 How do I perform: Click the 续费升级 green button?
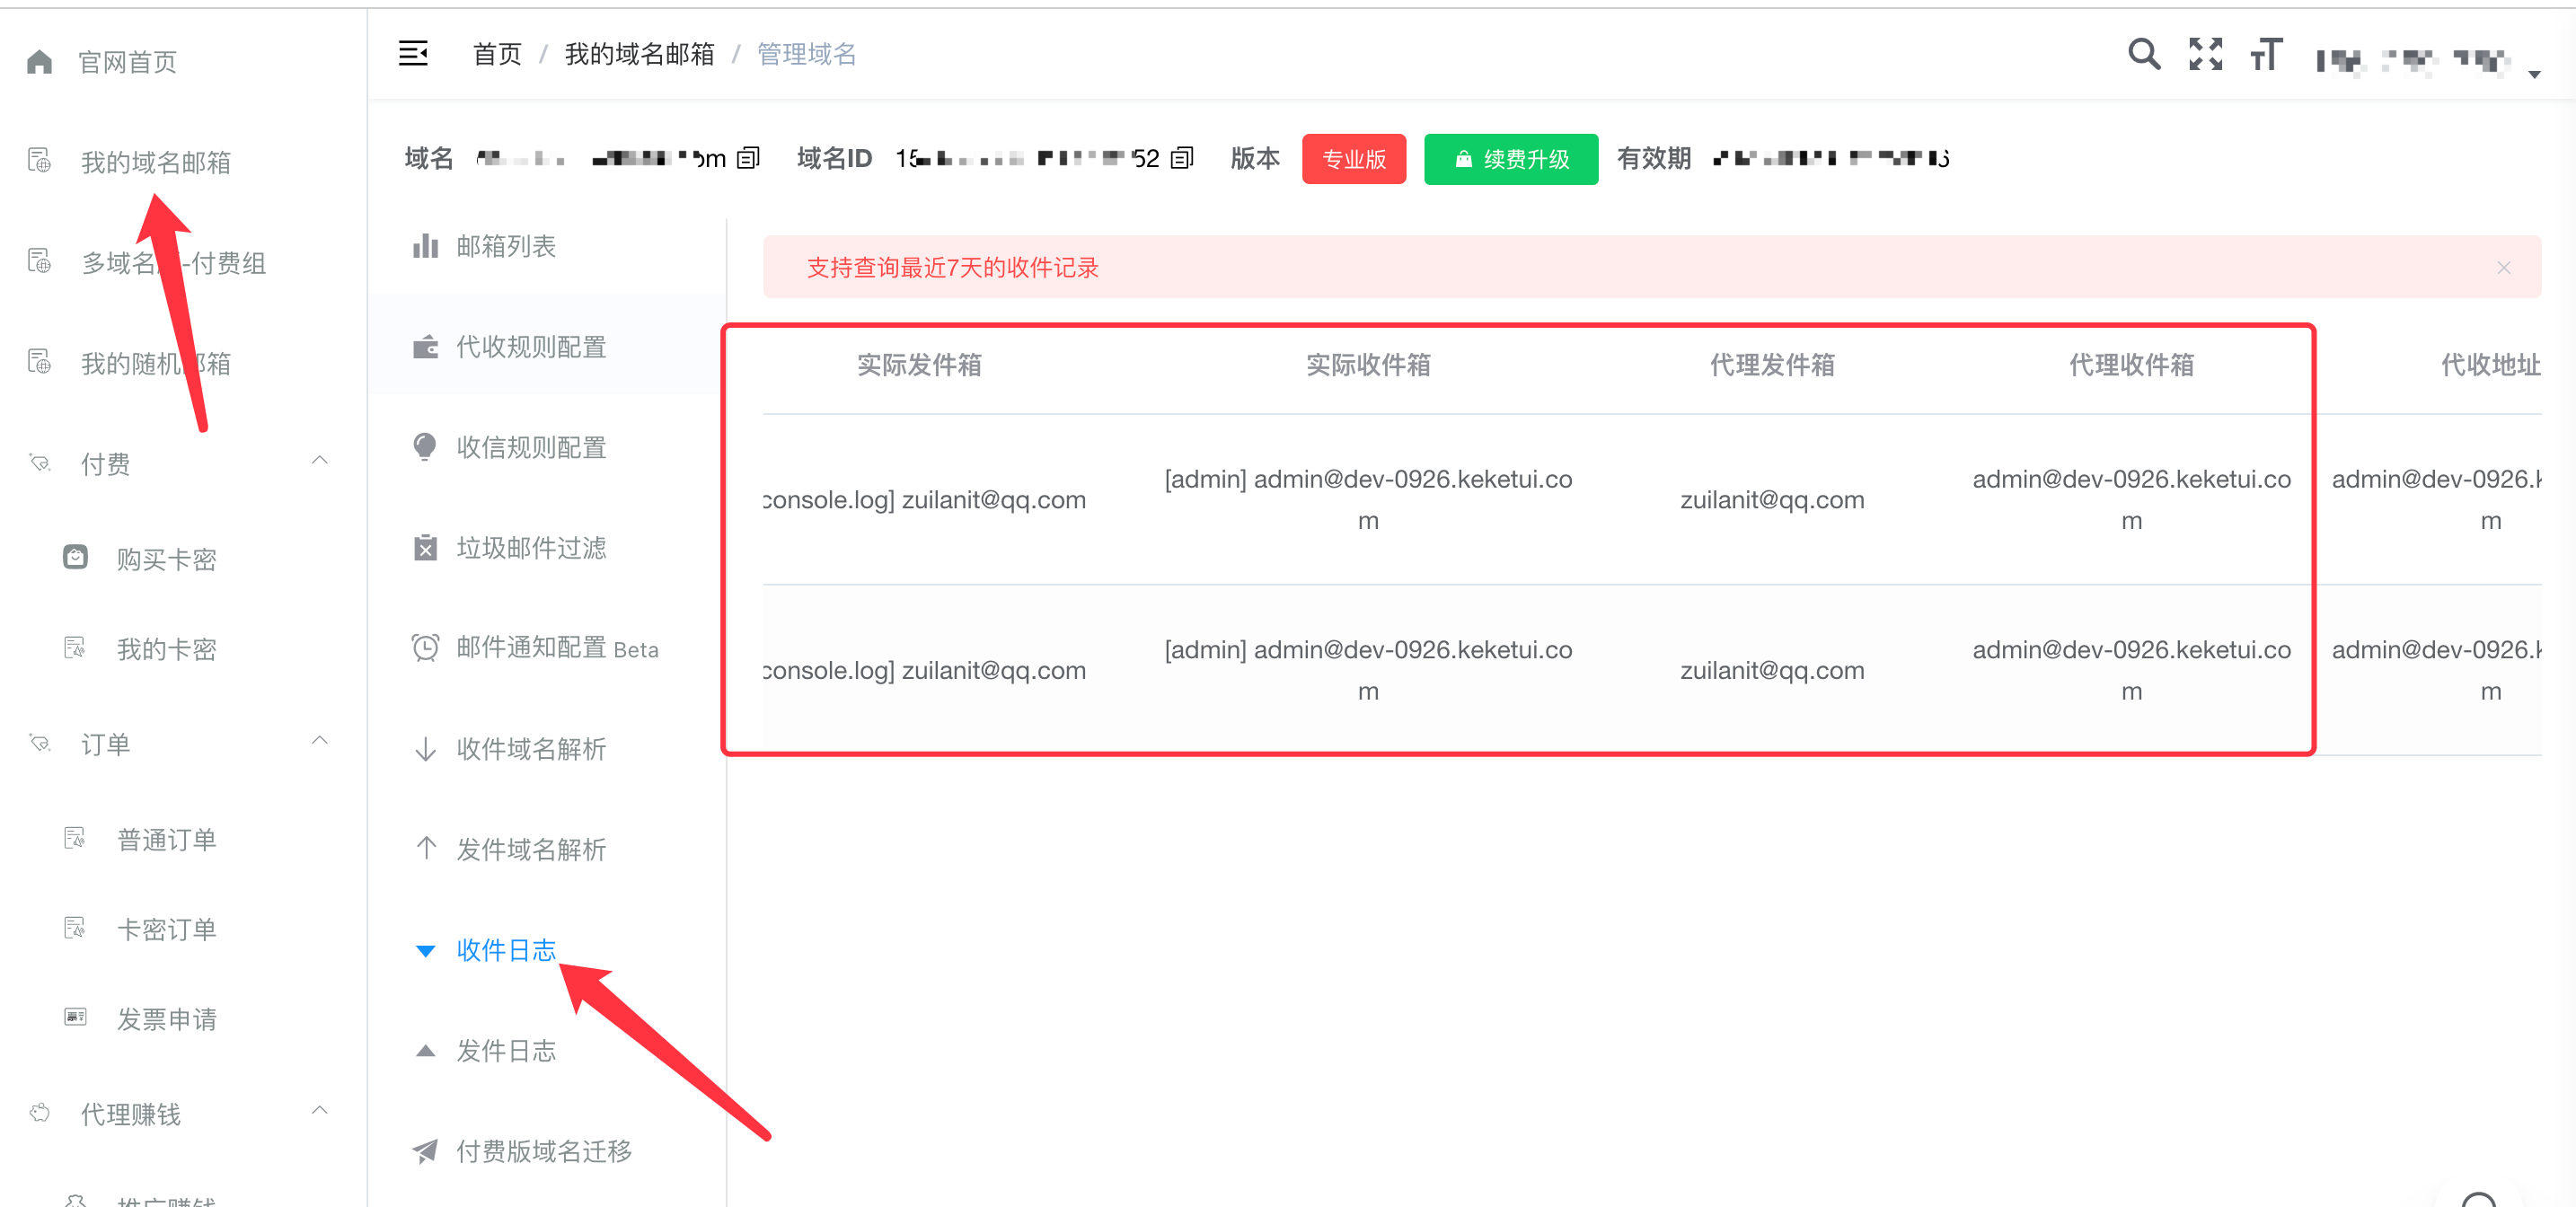pyautogui.click(x=1510, y=159)
